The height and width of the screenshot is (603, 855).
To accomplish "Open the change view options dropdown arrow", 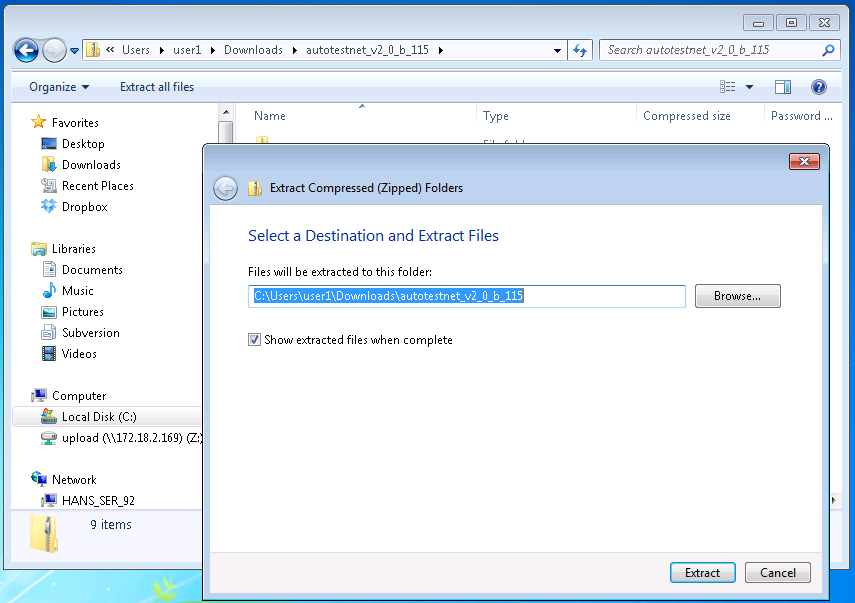I will 750,87.
